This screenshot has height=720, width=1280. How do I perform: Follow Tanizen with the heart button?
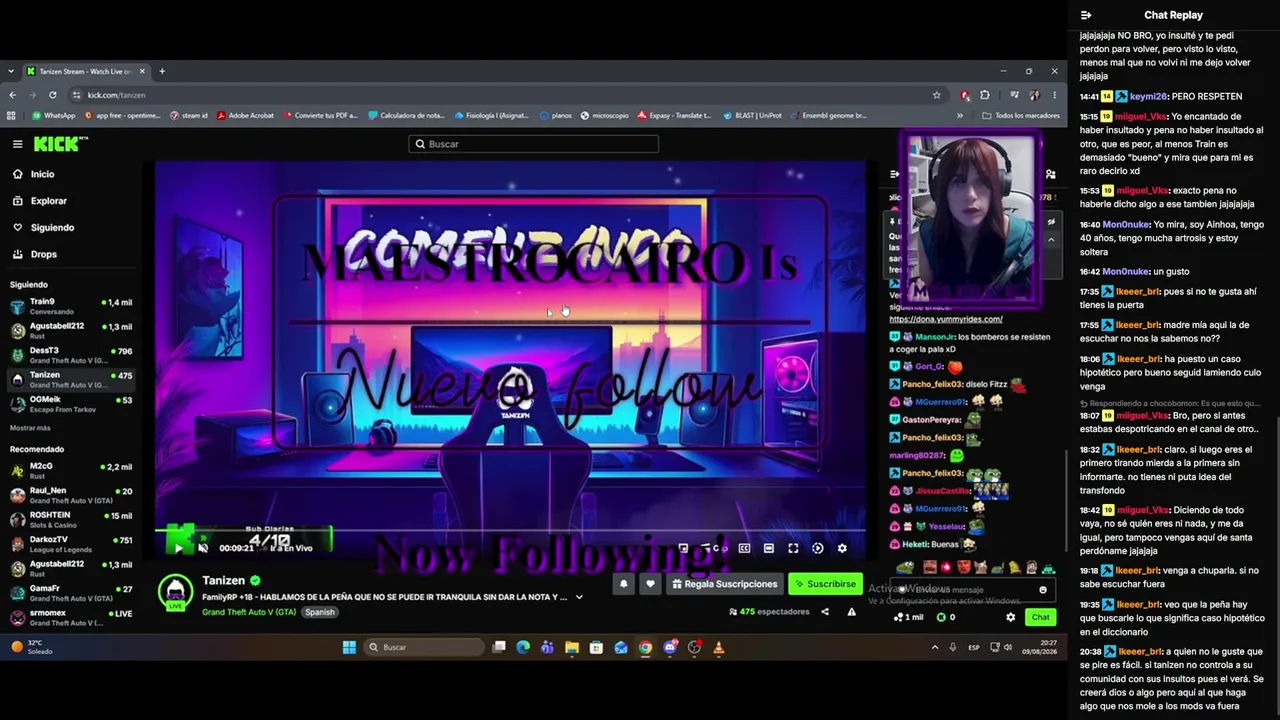point(650,584)
